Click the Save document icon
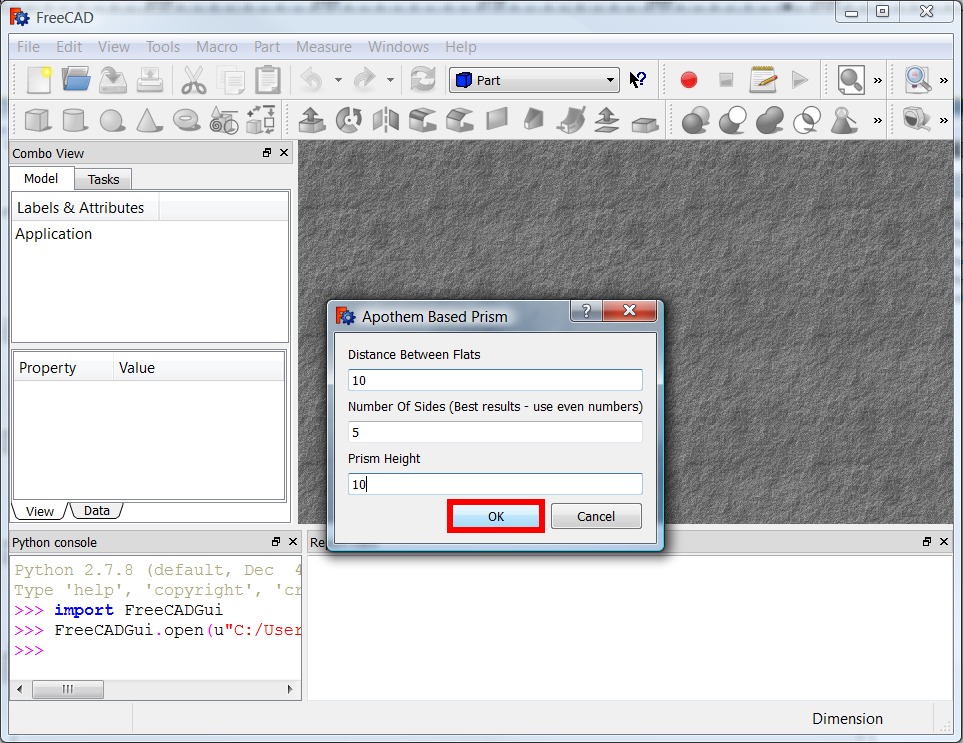 [113, 80]
